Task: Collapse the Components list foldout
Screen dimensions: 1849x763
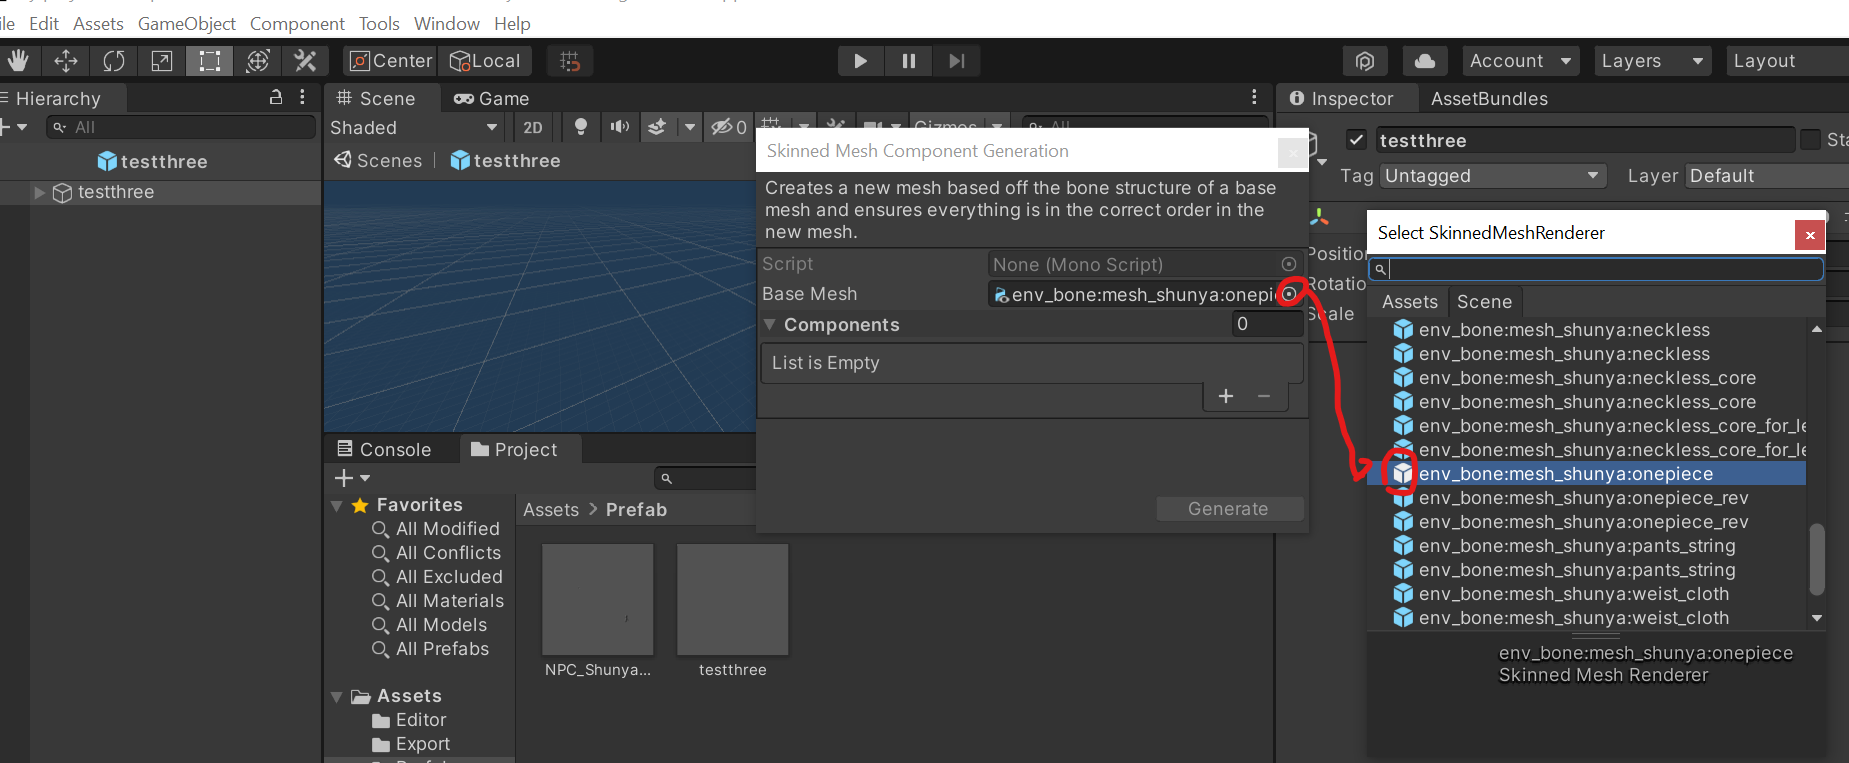Action: (770, 325)
